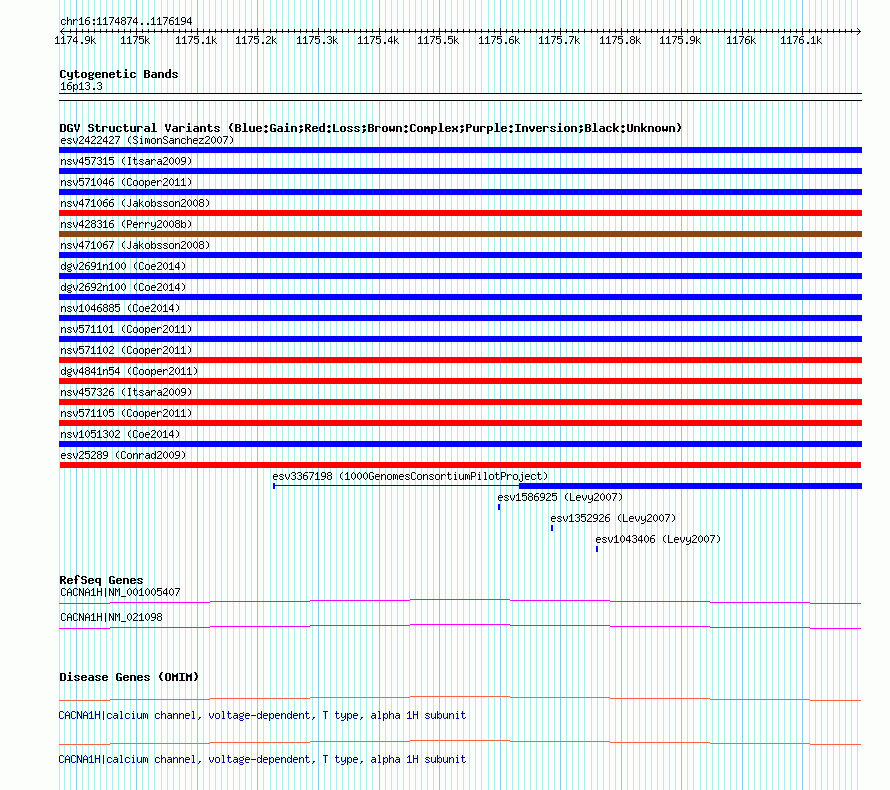Click the Cytogenetic Bands track heading
This screenshot has height=790, width=890.
coord(119,74)
